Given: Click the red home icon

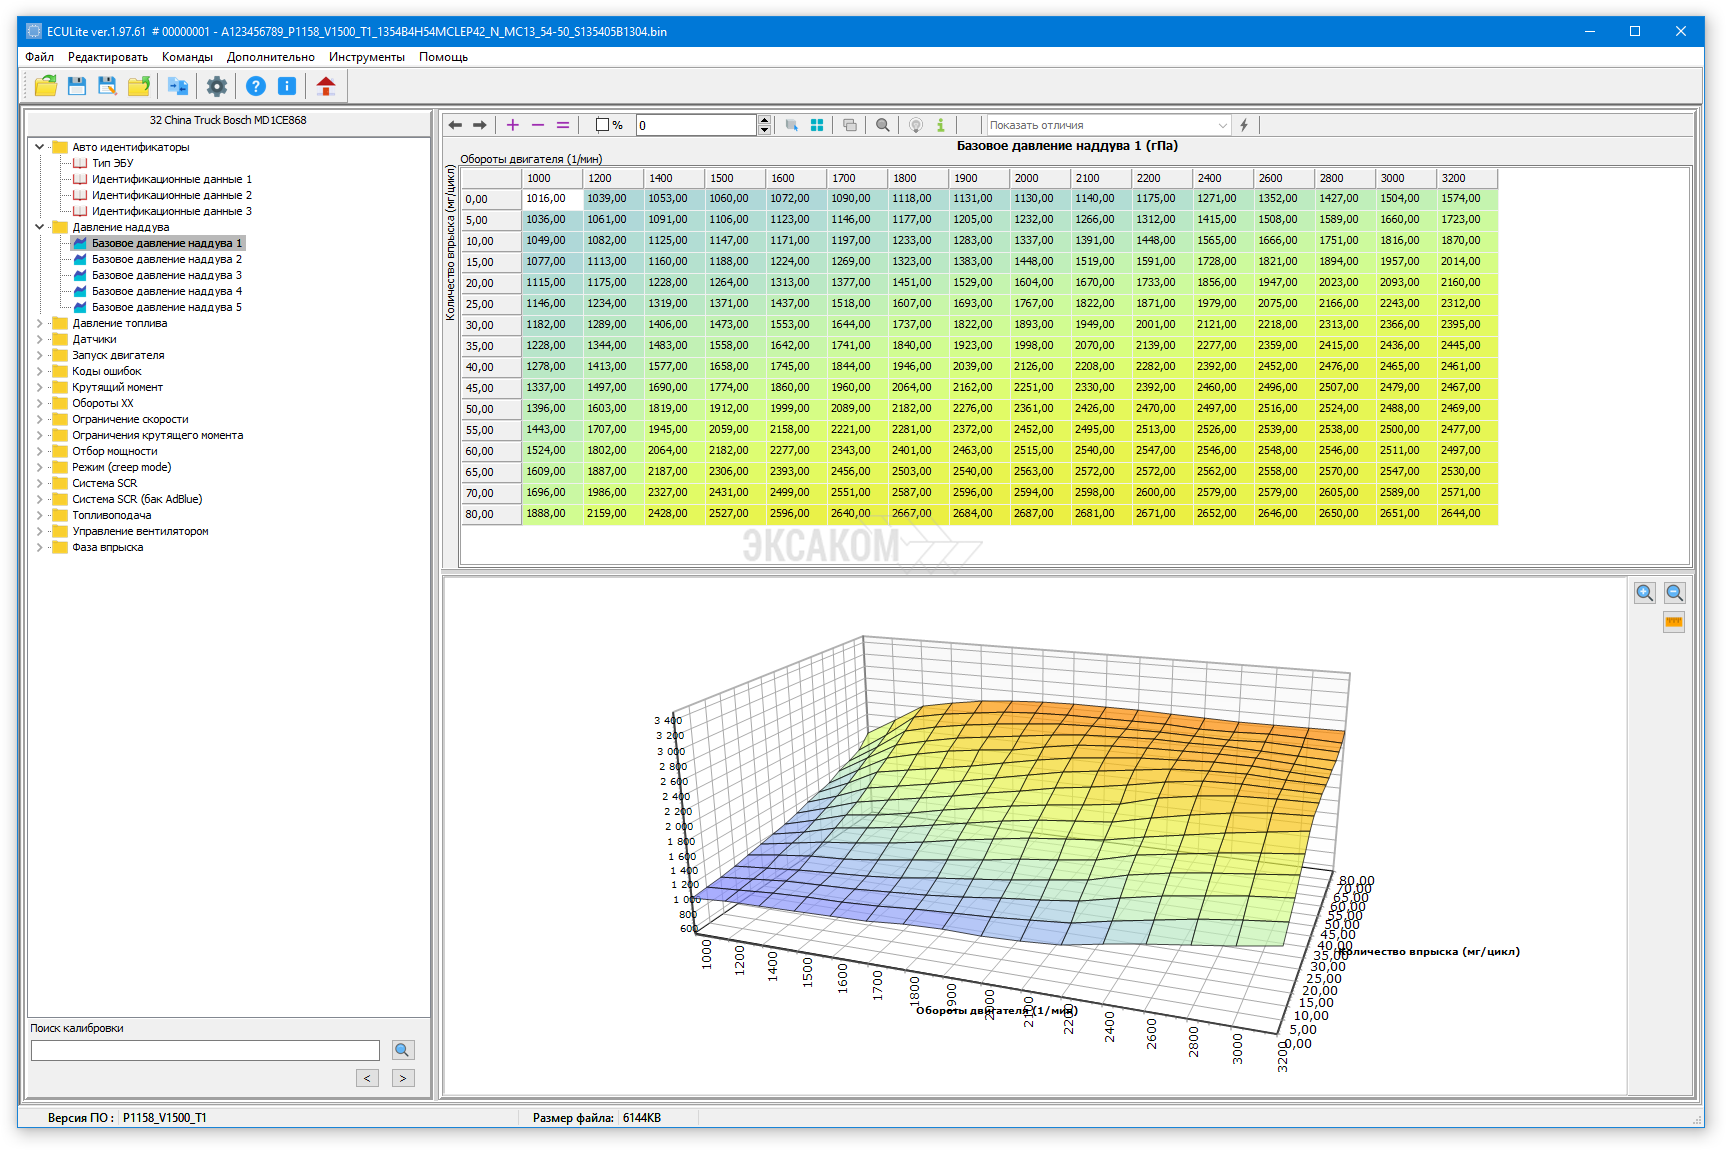Looking at the screenshot, I should click(x=326, y=86).
